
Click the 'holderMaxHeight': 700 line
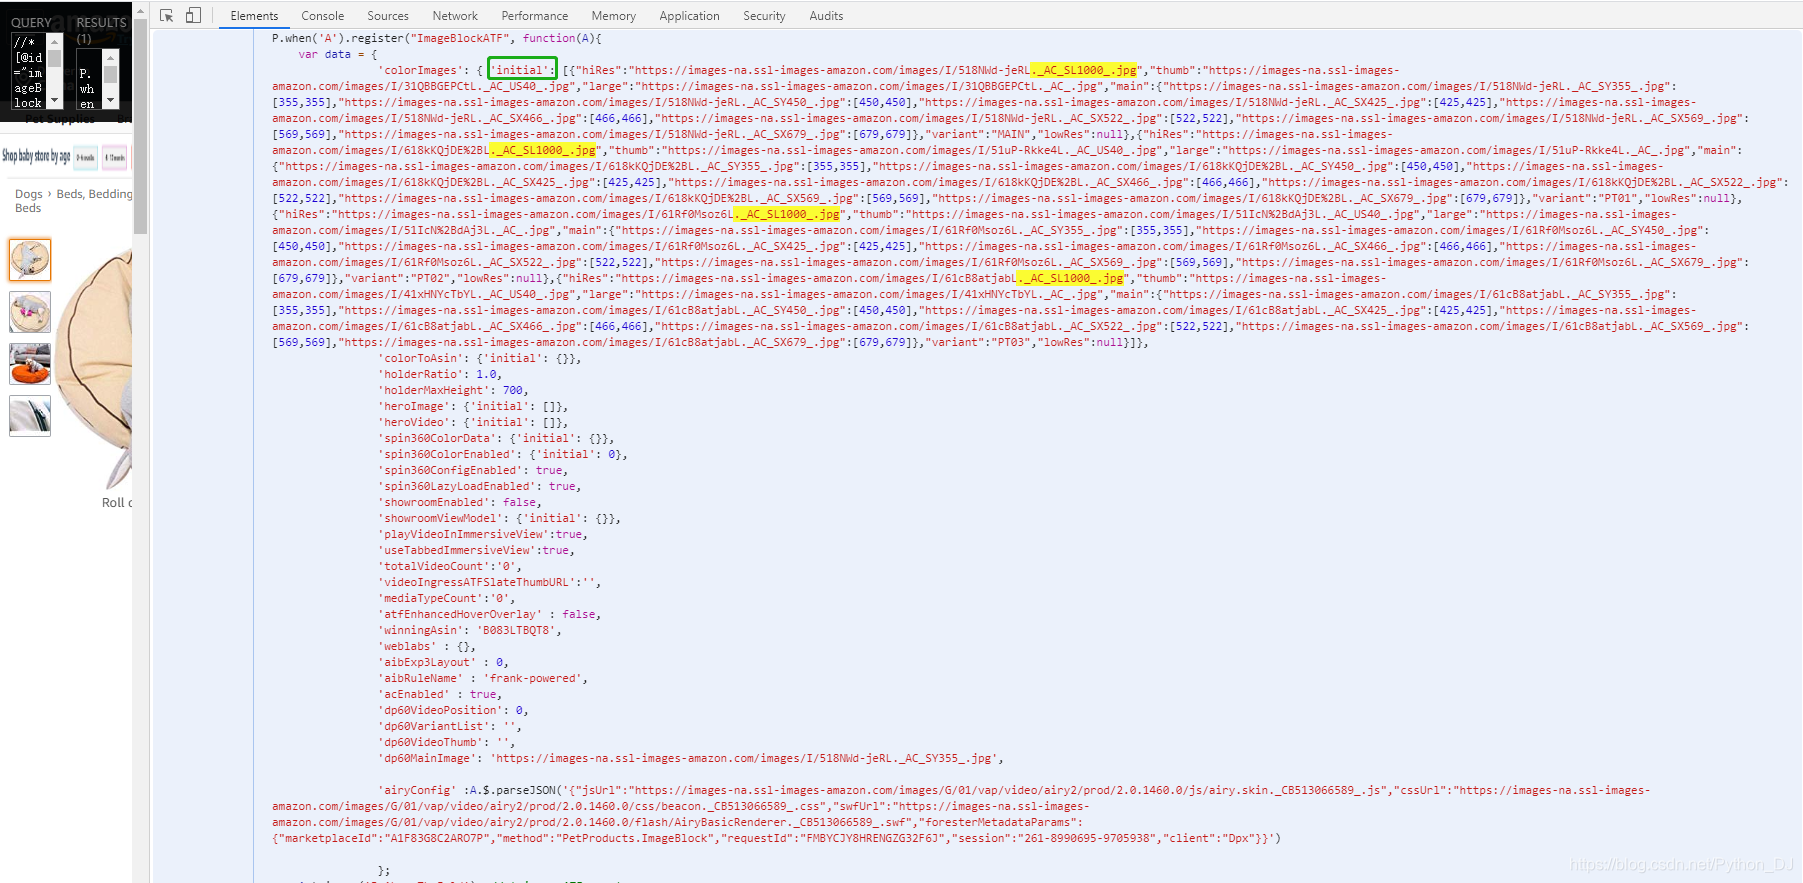pyautogui.click(x=453, y=390)
